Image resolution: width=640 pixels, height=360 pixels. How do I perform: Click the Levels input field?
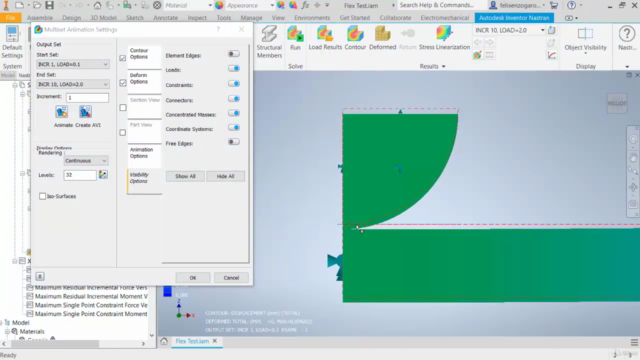80,175
